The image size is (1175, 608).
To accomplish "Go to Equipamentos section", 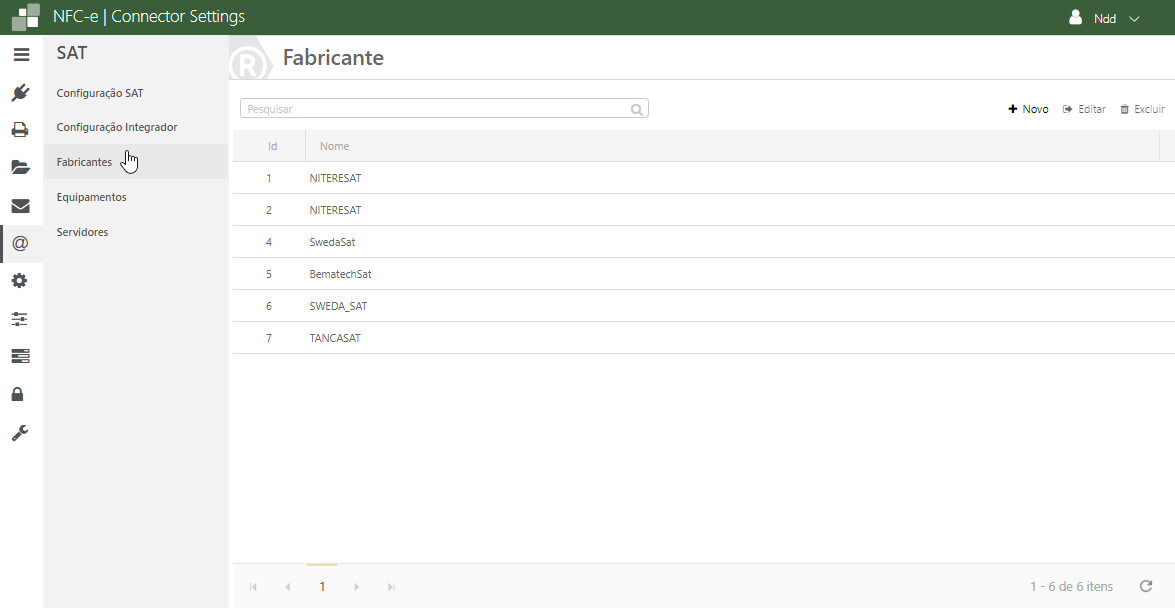I will (x=92, y=197).
